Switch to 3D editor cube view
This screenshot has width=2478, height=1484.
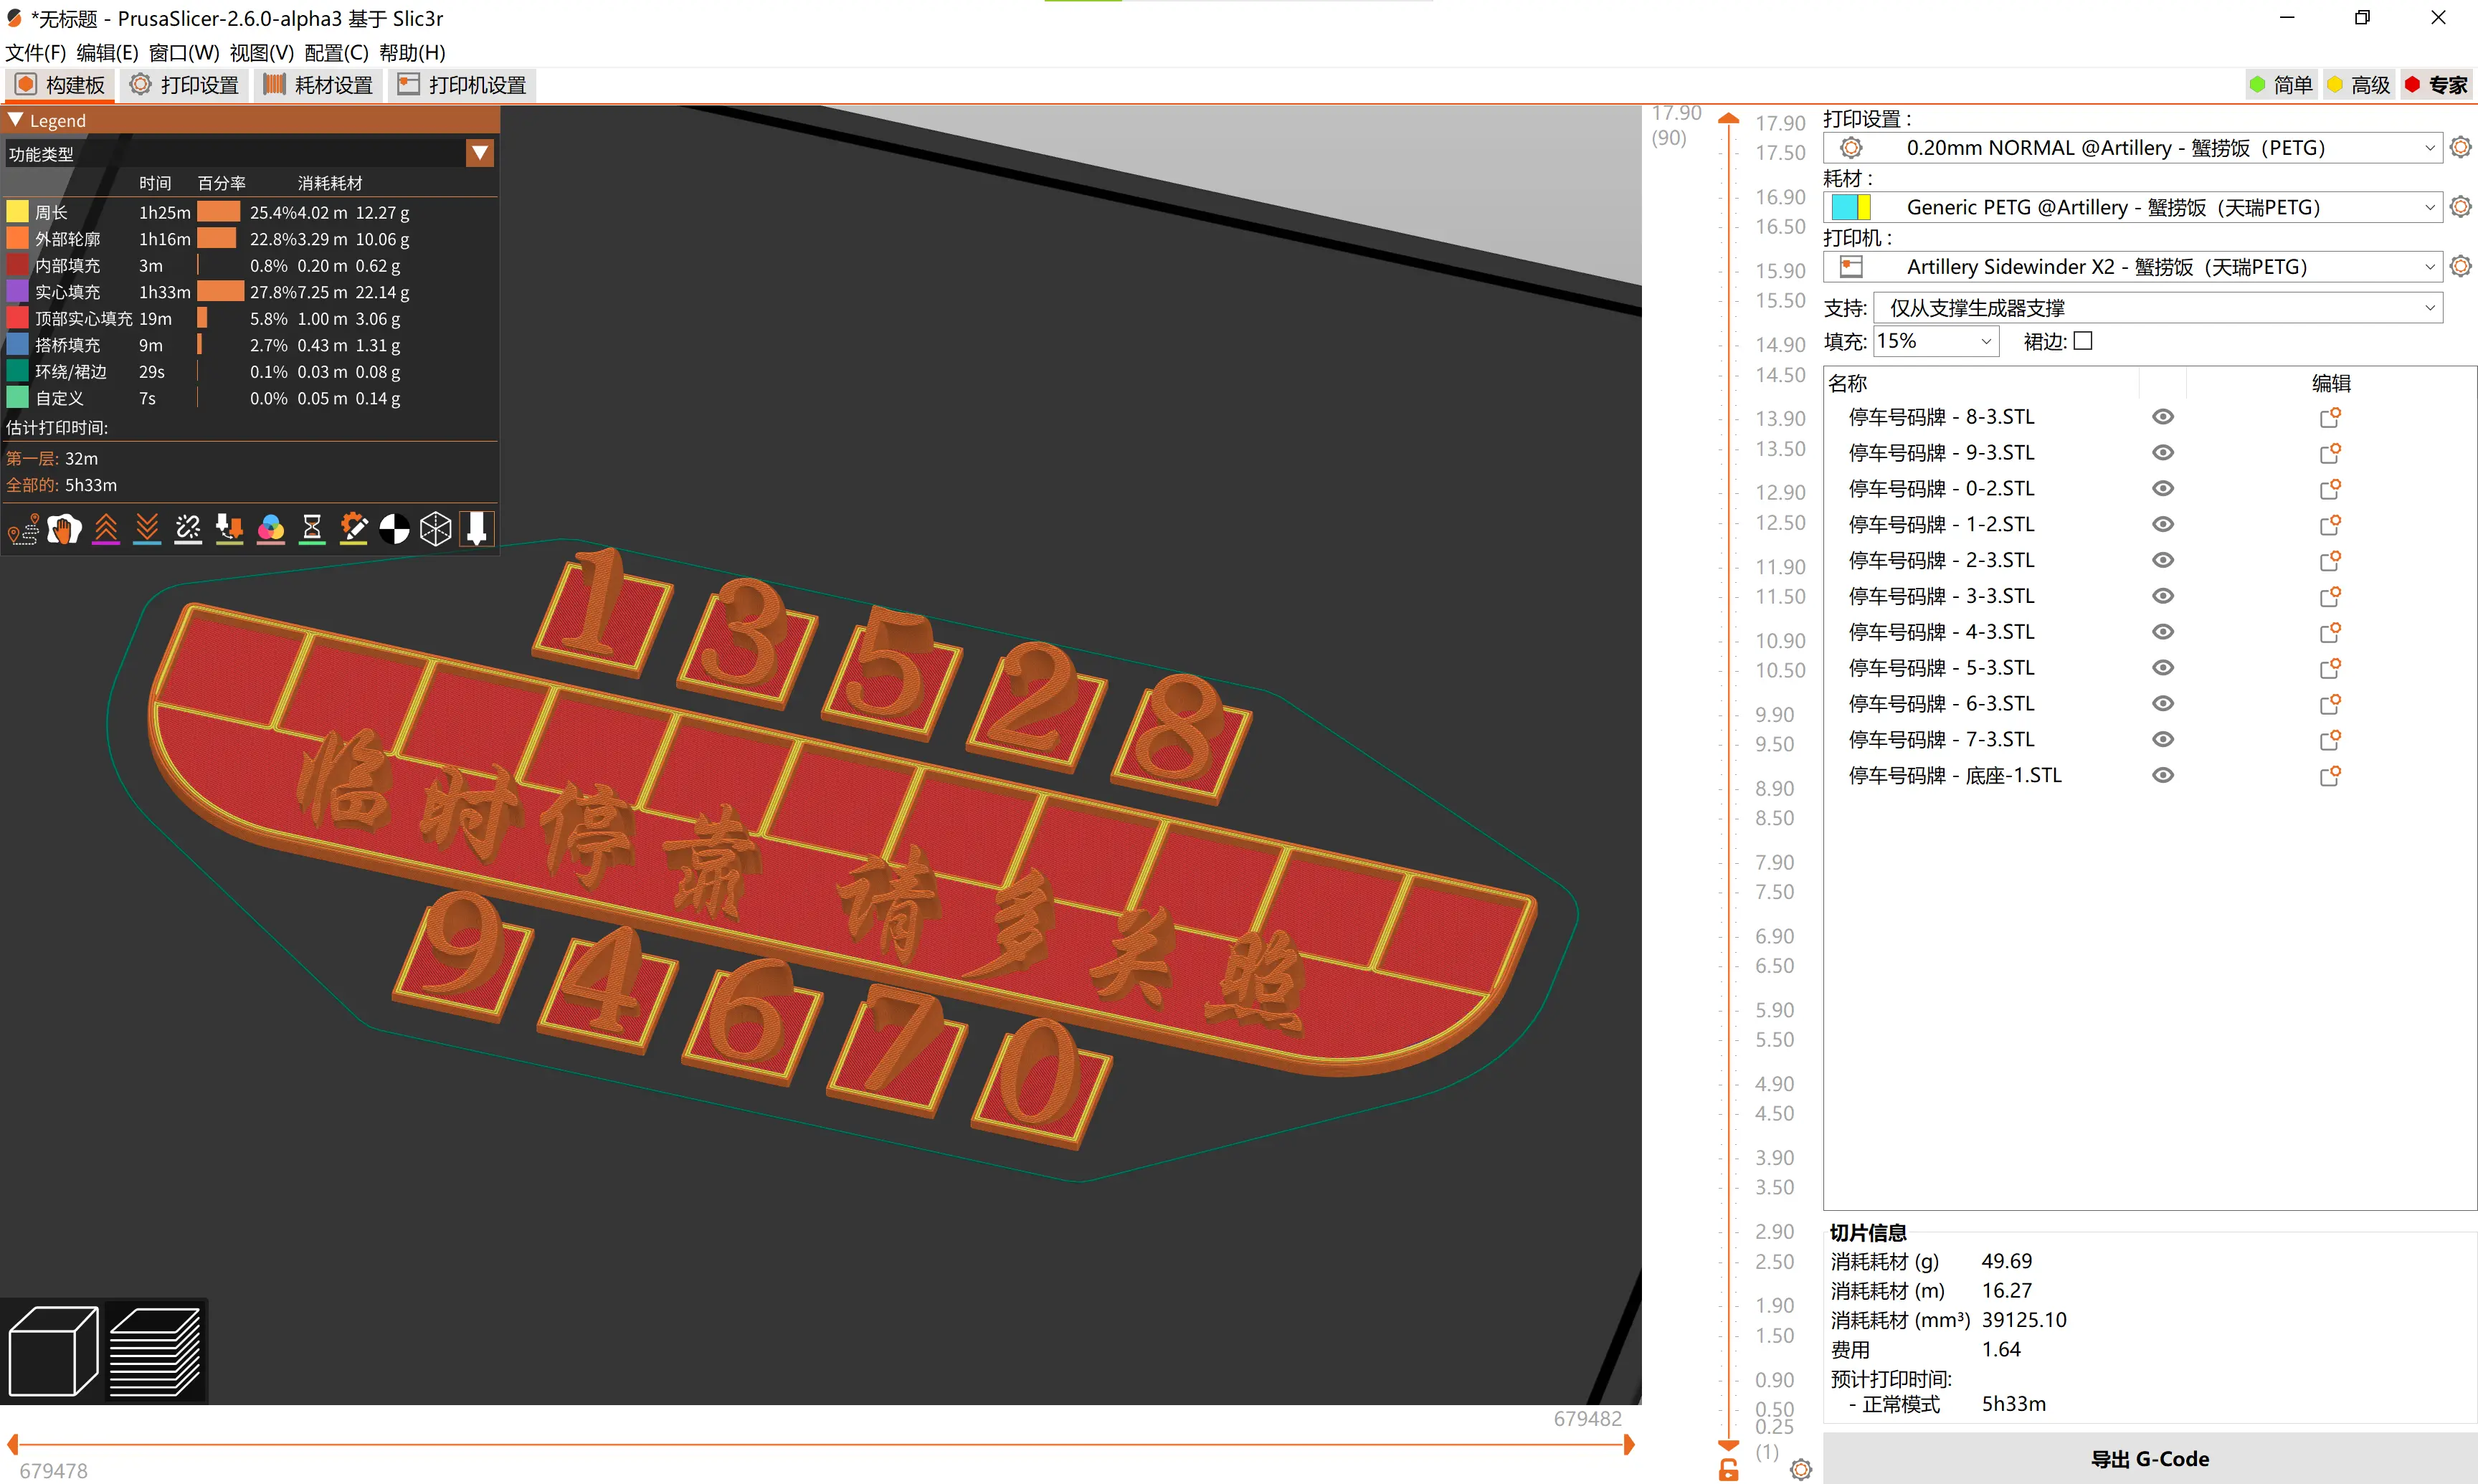pos(53,1351)
